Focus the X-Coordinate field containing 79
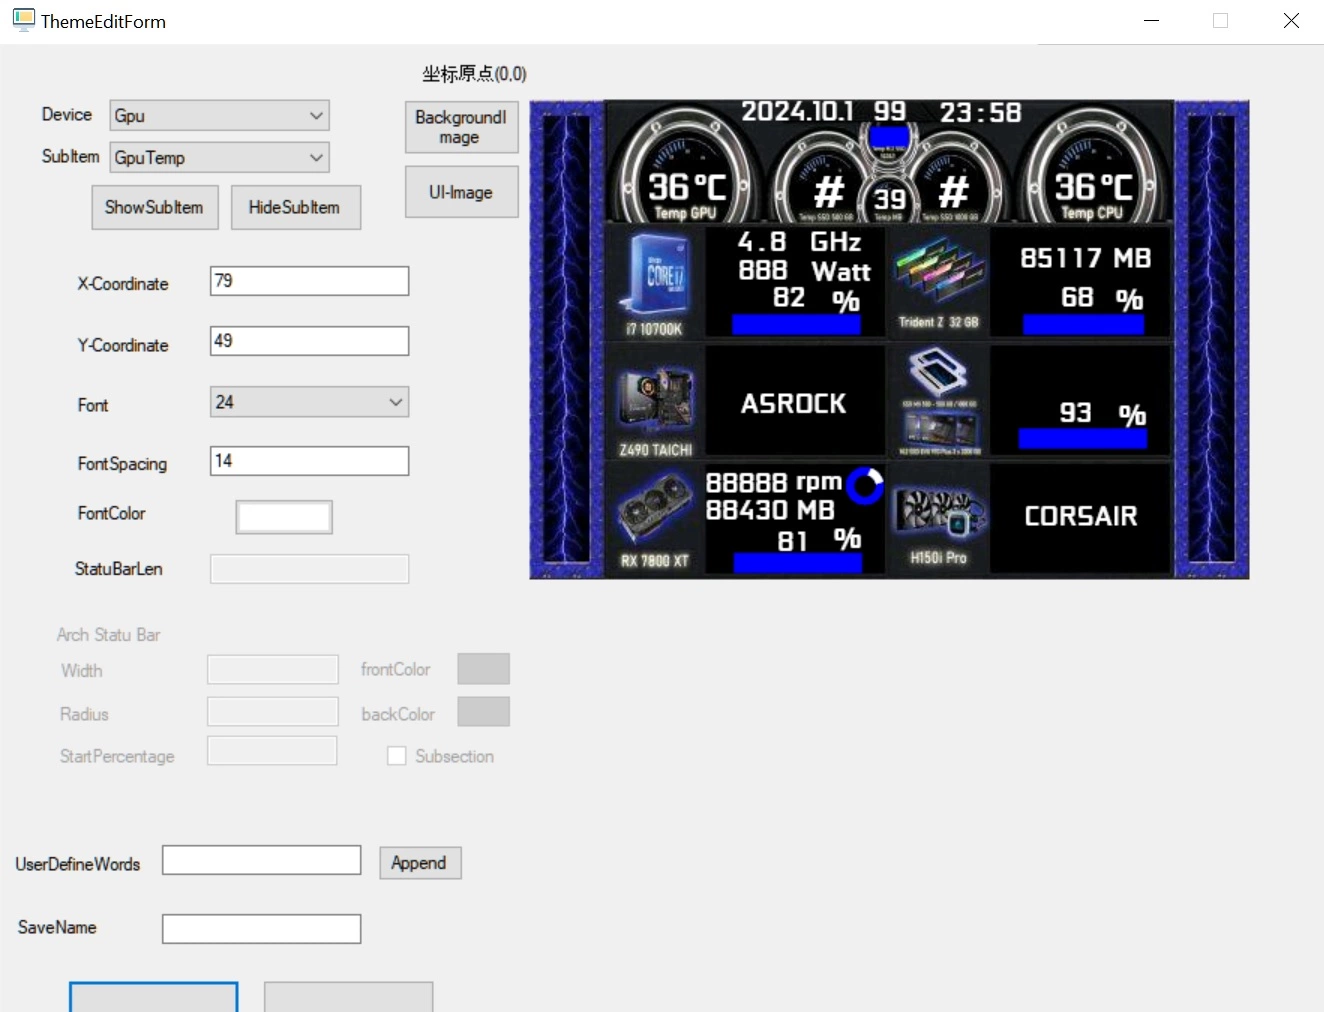This screenshot has width=1324, height=1012. [x=309, y=281]
